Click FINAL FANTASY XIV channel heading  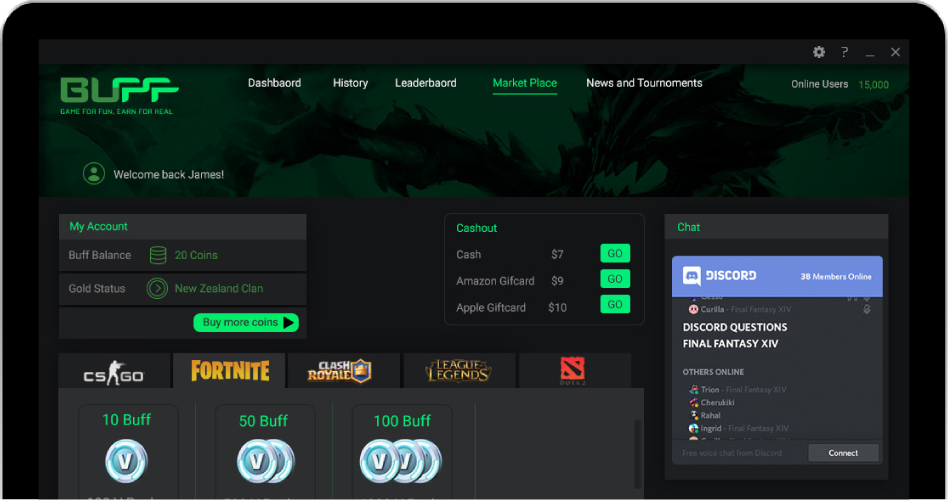pos(730,343)
